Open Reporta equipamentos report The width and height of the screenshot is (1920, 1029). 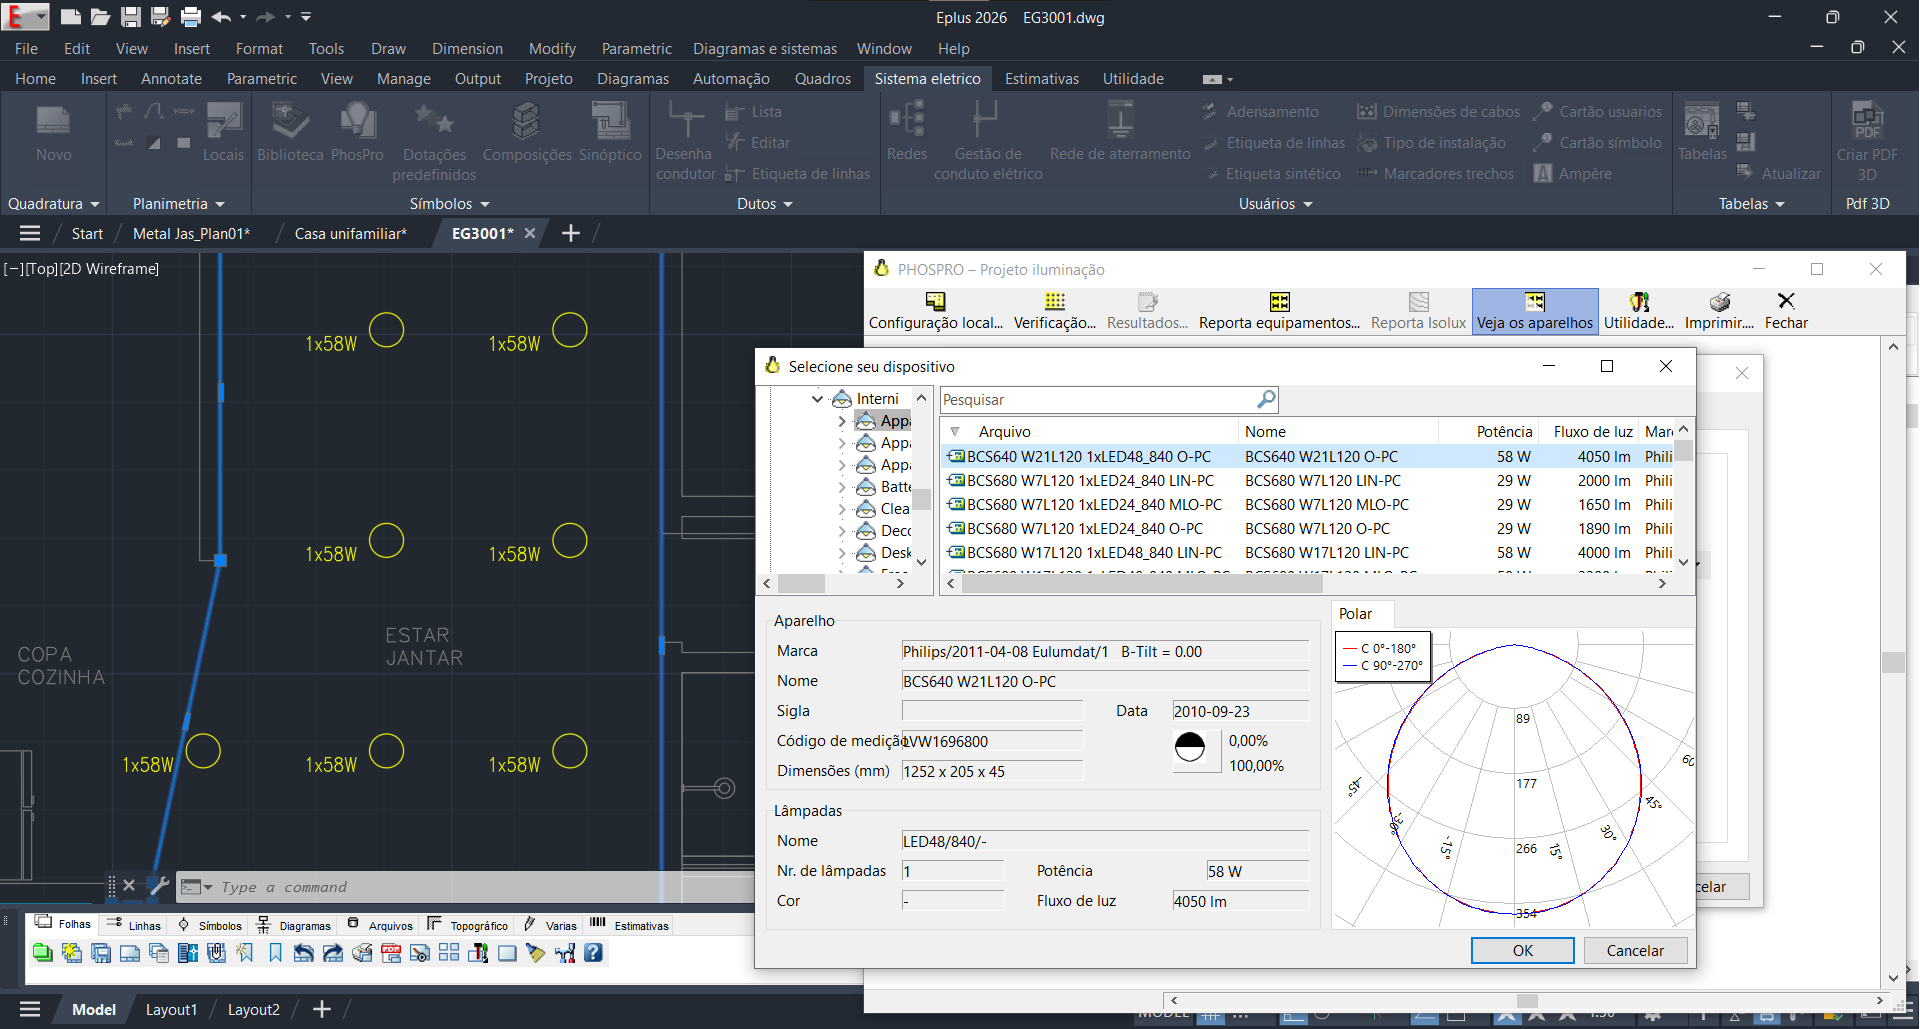tap(1279, 311)
